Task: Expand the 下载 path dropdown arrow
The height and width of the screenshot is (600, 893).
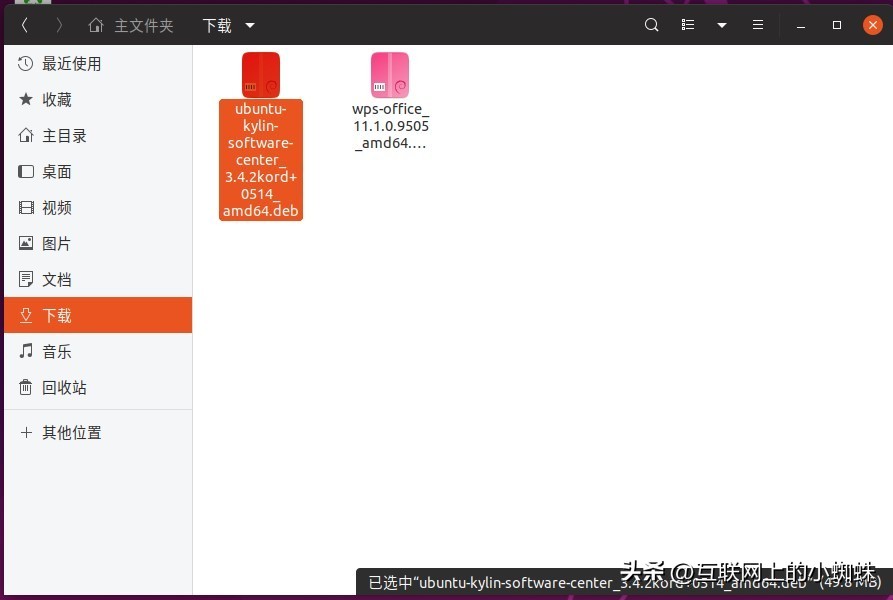Action: point(248,24)
